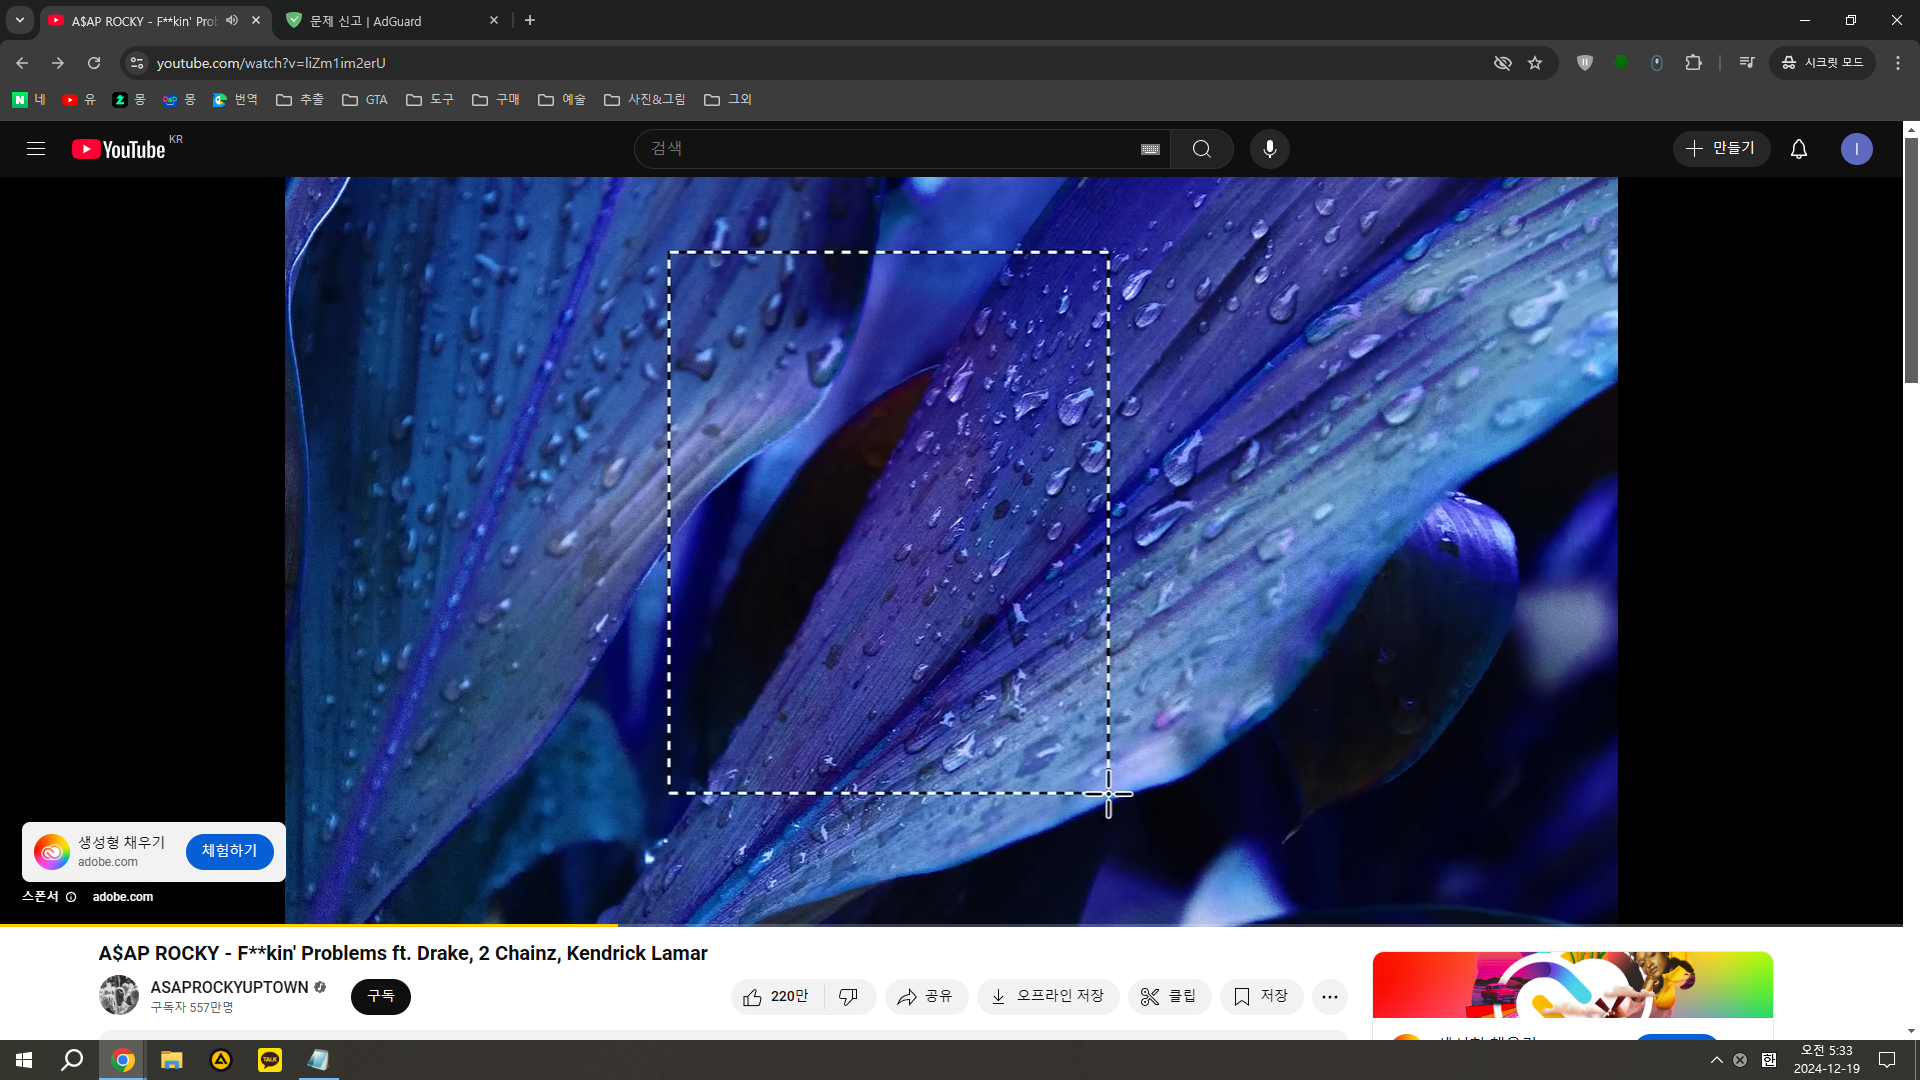Dislike the video
This screenshot has height=1080, width=1920.
coord(849,997)
